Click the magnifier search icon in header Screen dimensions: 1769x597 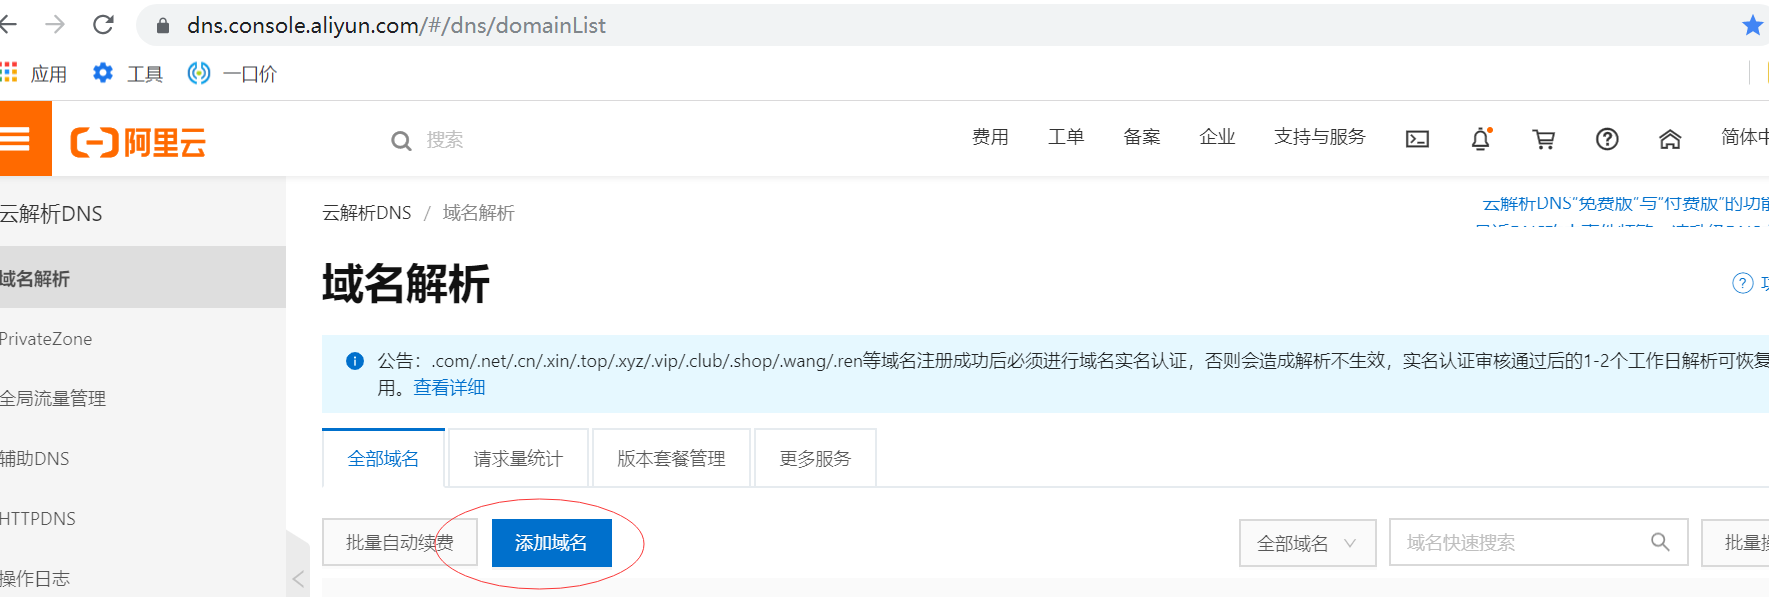[401, 141]
